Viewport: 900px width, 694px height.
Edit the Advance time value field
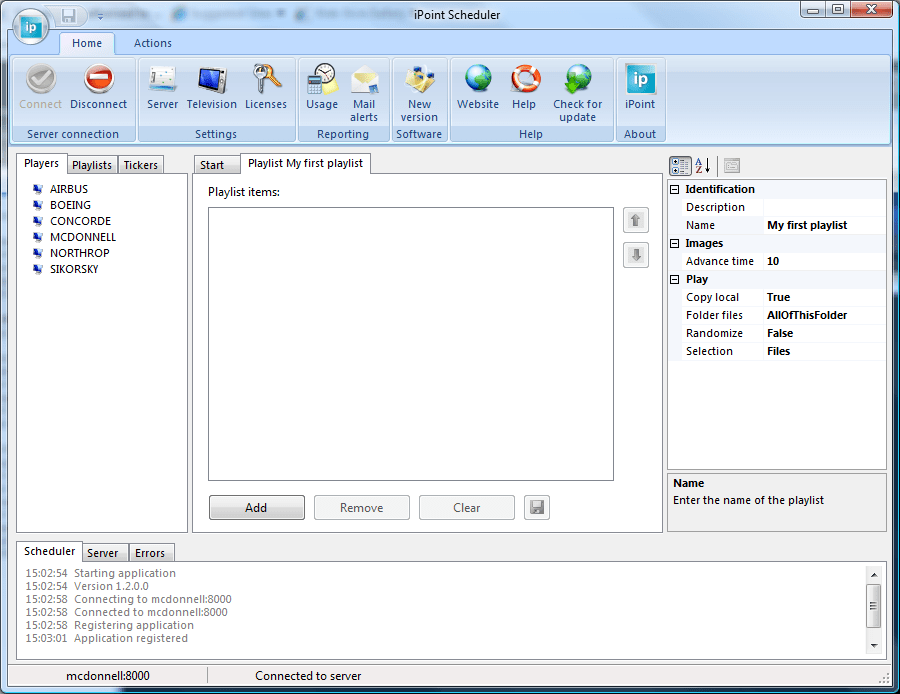[x=823, y=261]
